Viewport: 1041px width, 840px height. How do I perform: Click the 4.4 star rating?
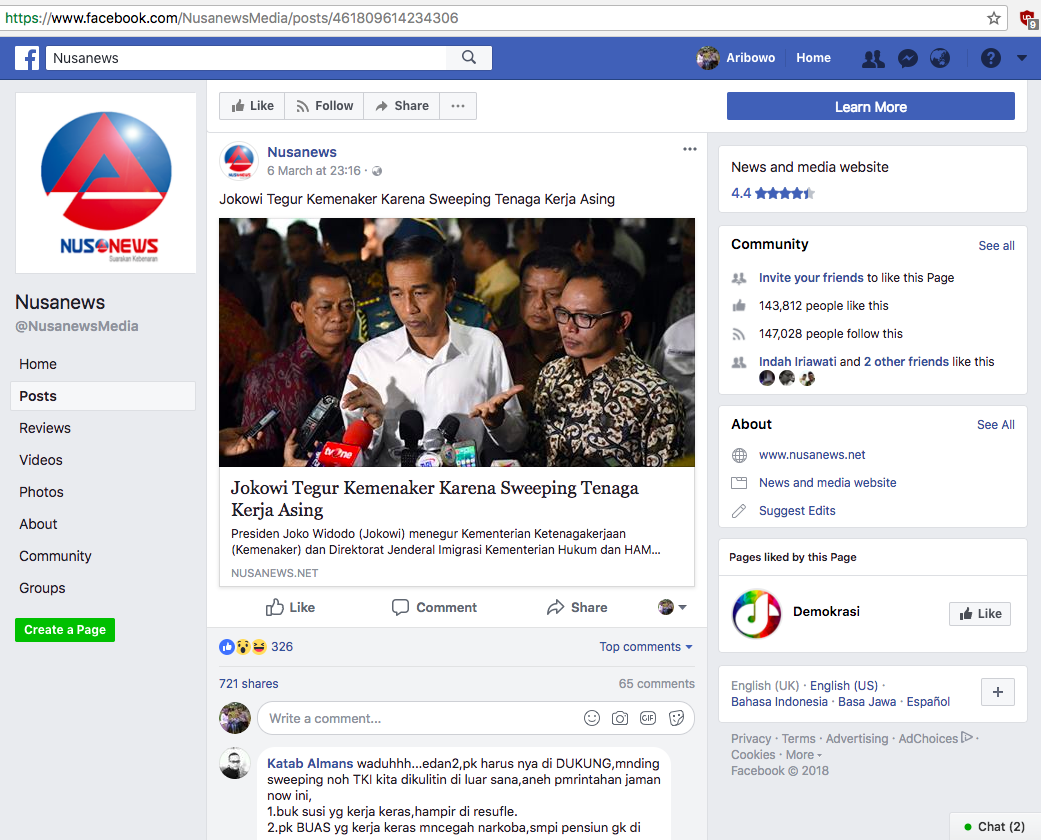tap(773, 193)
